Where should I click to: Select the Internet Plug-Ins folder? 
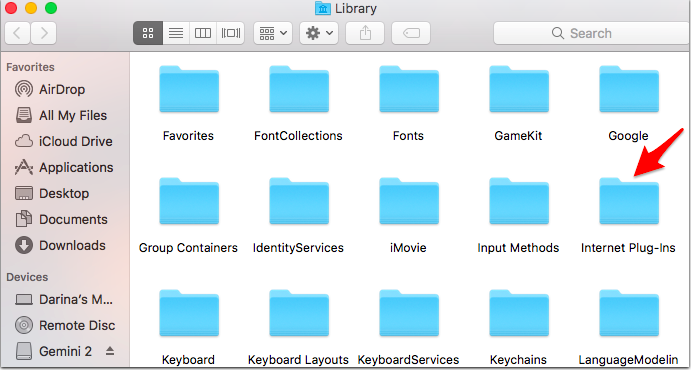click(x=628, y=201)
